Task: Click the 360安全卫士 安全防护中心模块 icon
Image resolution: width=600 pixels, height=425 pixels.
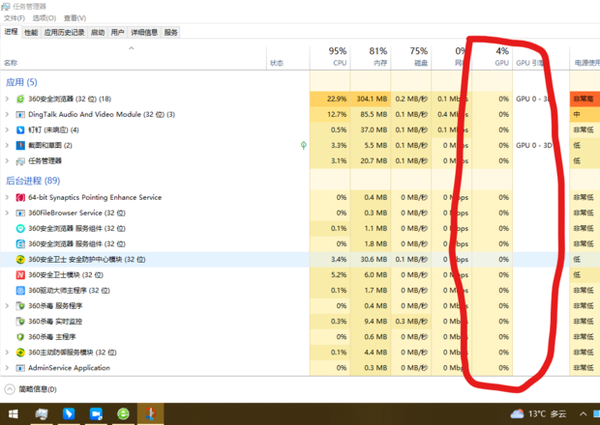Action: [20, 259]
